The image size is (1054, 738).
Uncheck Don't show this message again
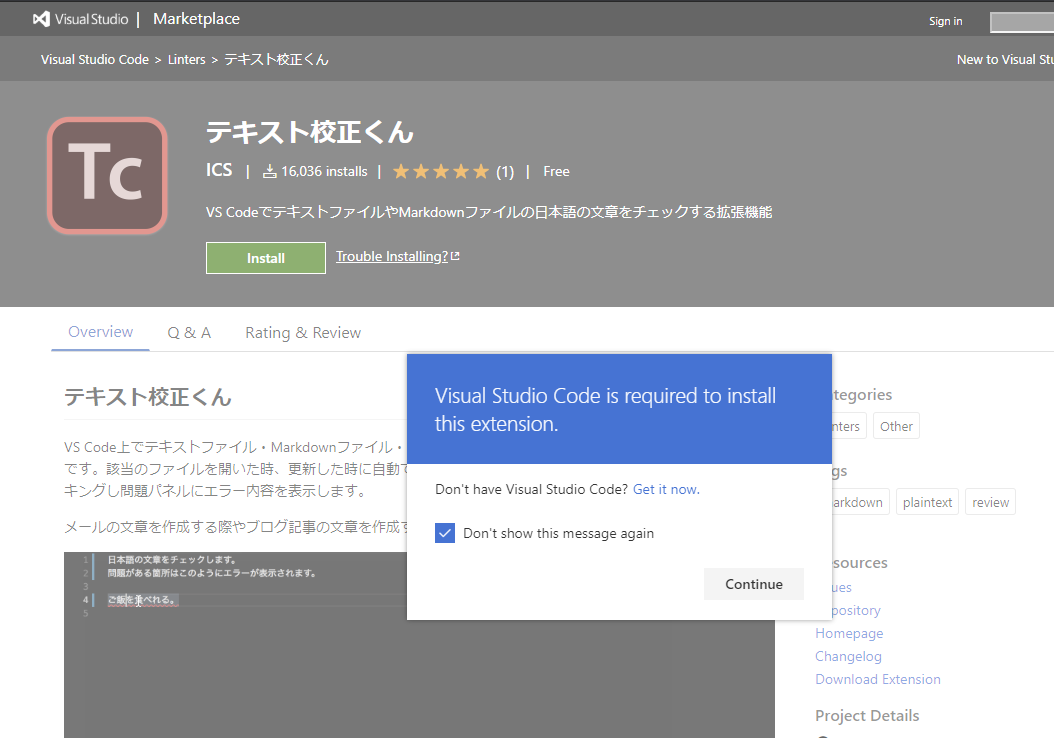coord(445,533)
